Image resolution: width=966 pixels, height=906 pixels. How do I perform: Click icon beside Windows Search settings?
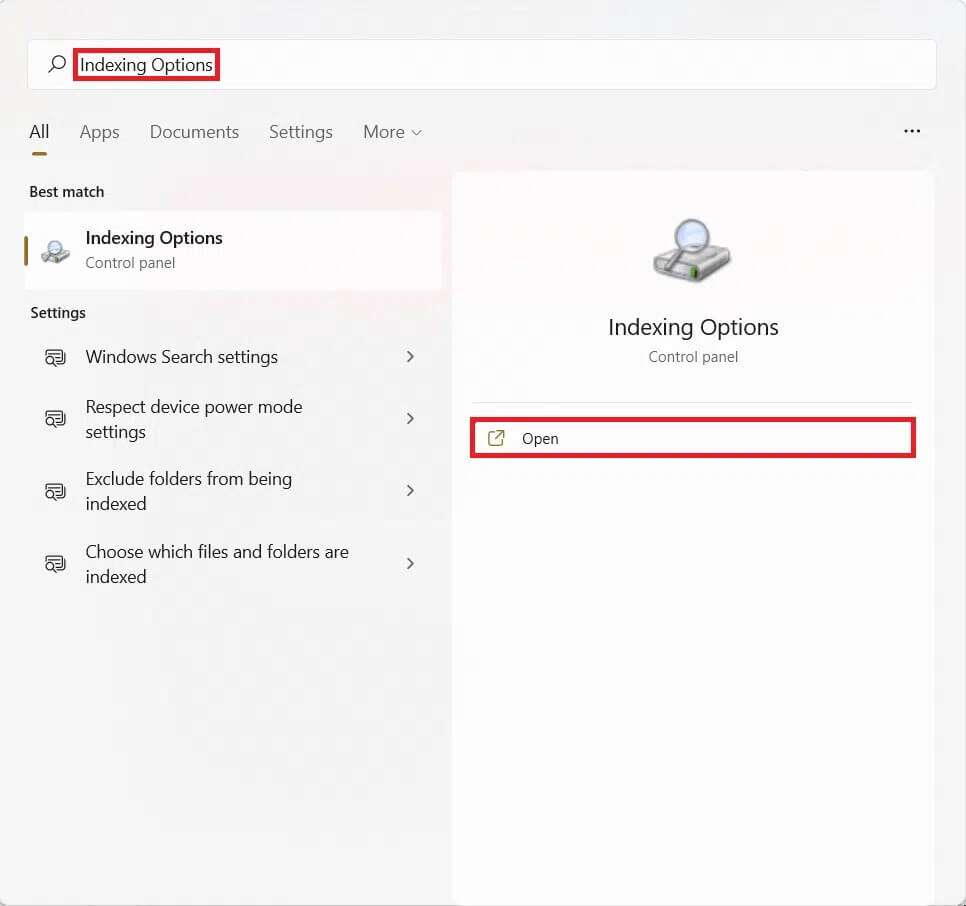click(55, 357)
